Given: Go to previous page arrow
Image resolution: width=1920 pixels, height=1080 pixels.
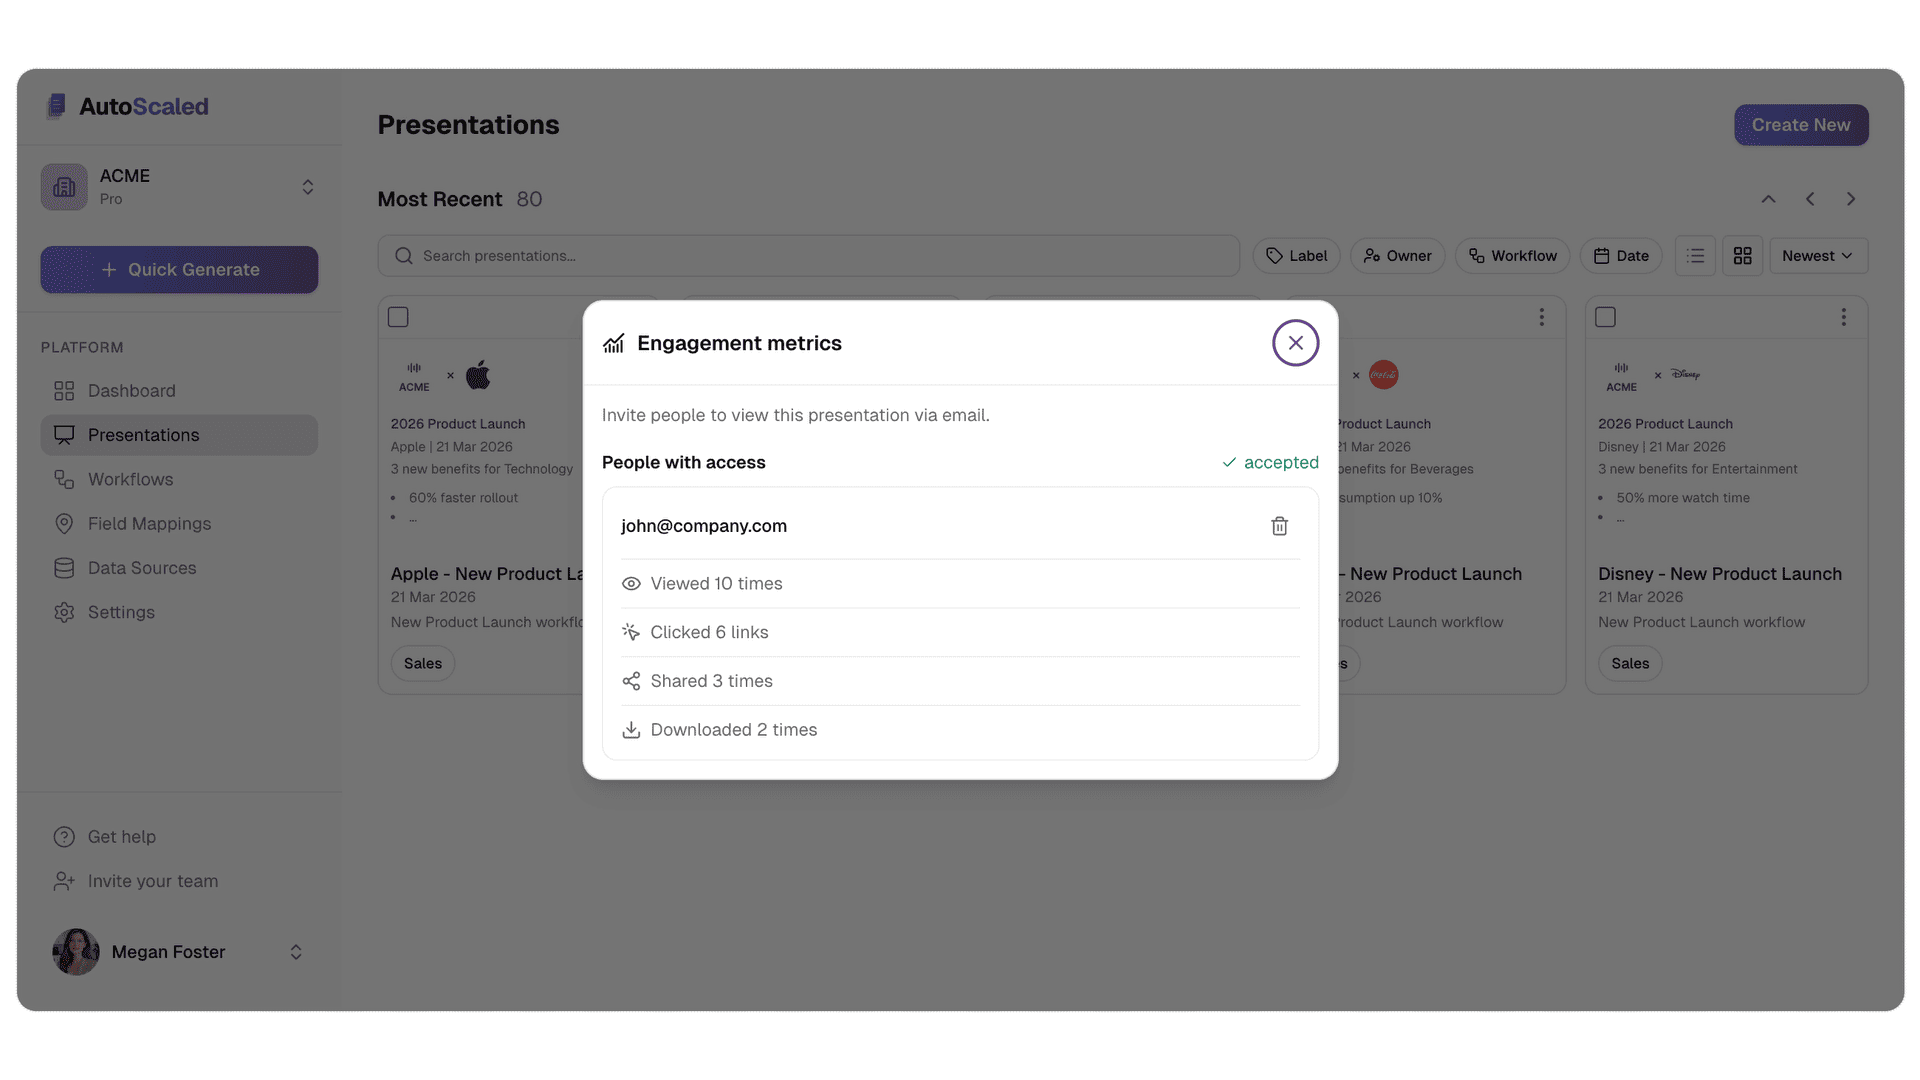Looking at the screenshot, I should (x=1810, y=199).
